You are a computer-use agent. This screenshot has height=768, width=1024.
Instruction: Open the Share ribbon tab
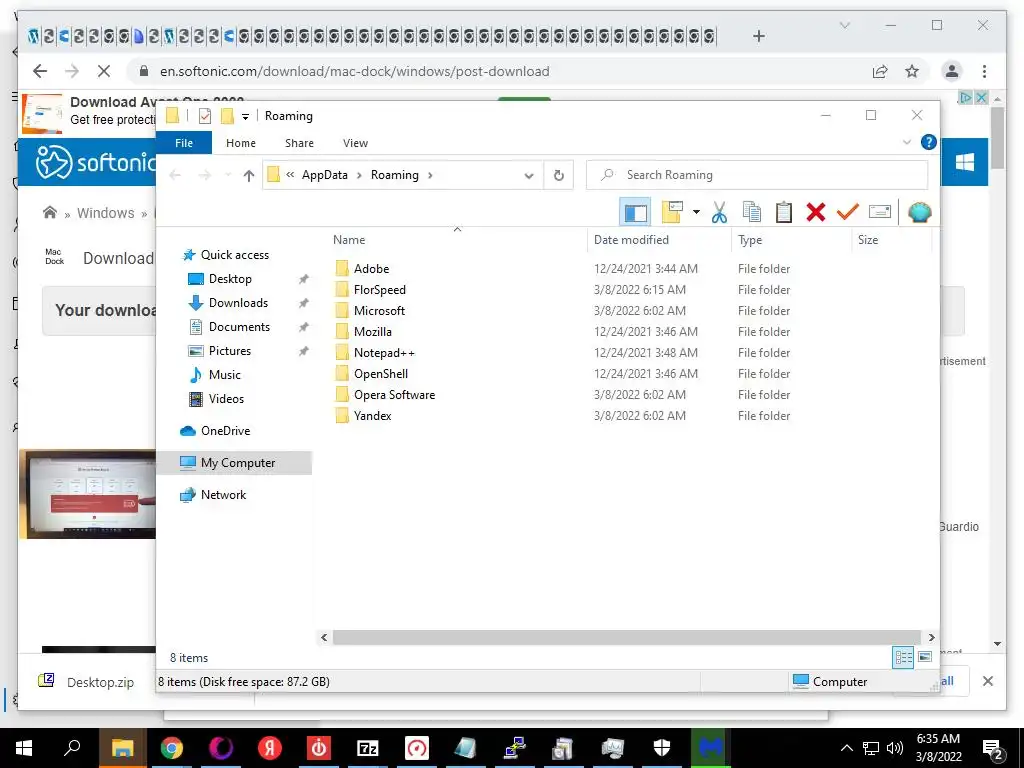299,143
